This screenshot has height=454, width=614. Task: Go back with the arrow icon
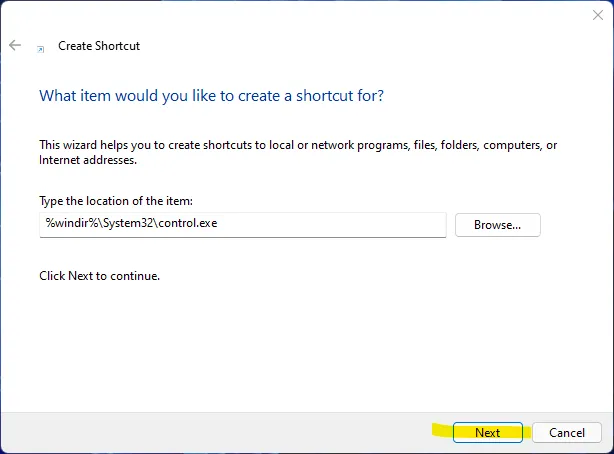[x=15, y=45]
